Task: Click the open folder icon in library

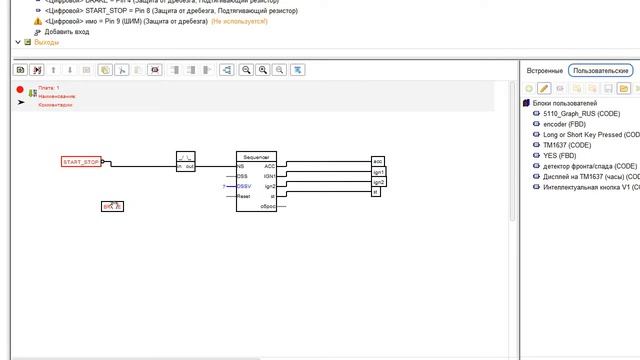Action: click(x=624, y=88)
